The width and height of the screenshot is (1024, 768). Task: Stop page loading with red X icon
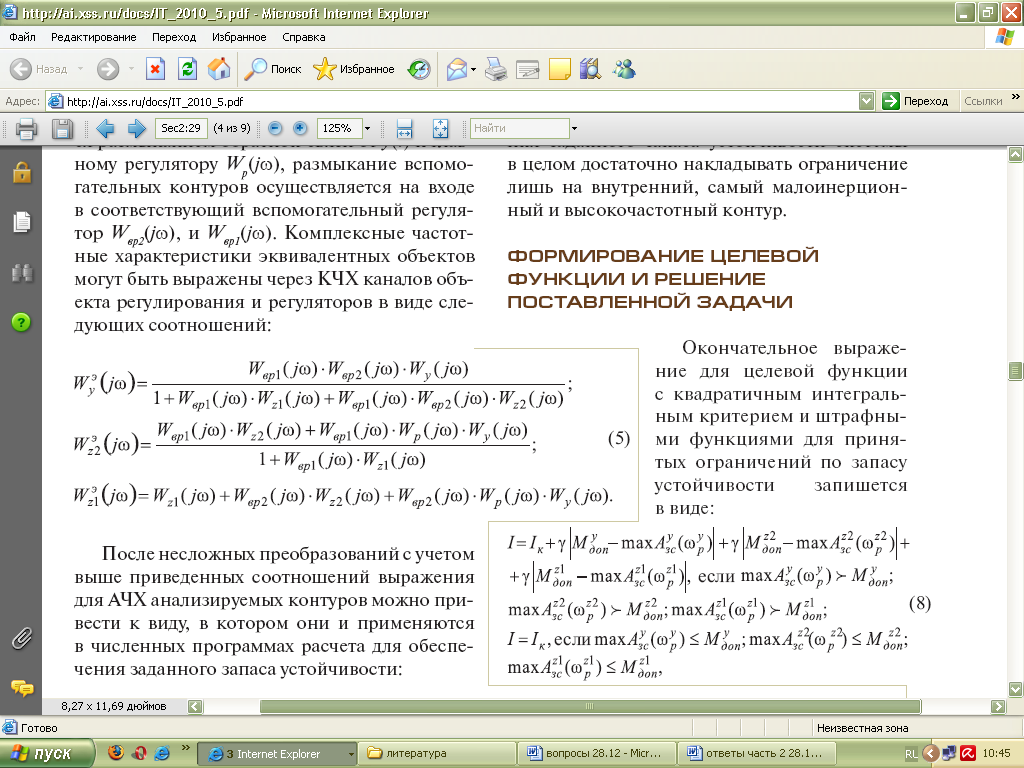(x=155, y=69)
